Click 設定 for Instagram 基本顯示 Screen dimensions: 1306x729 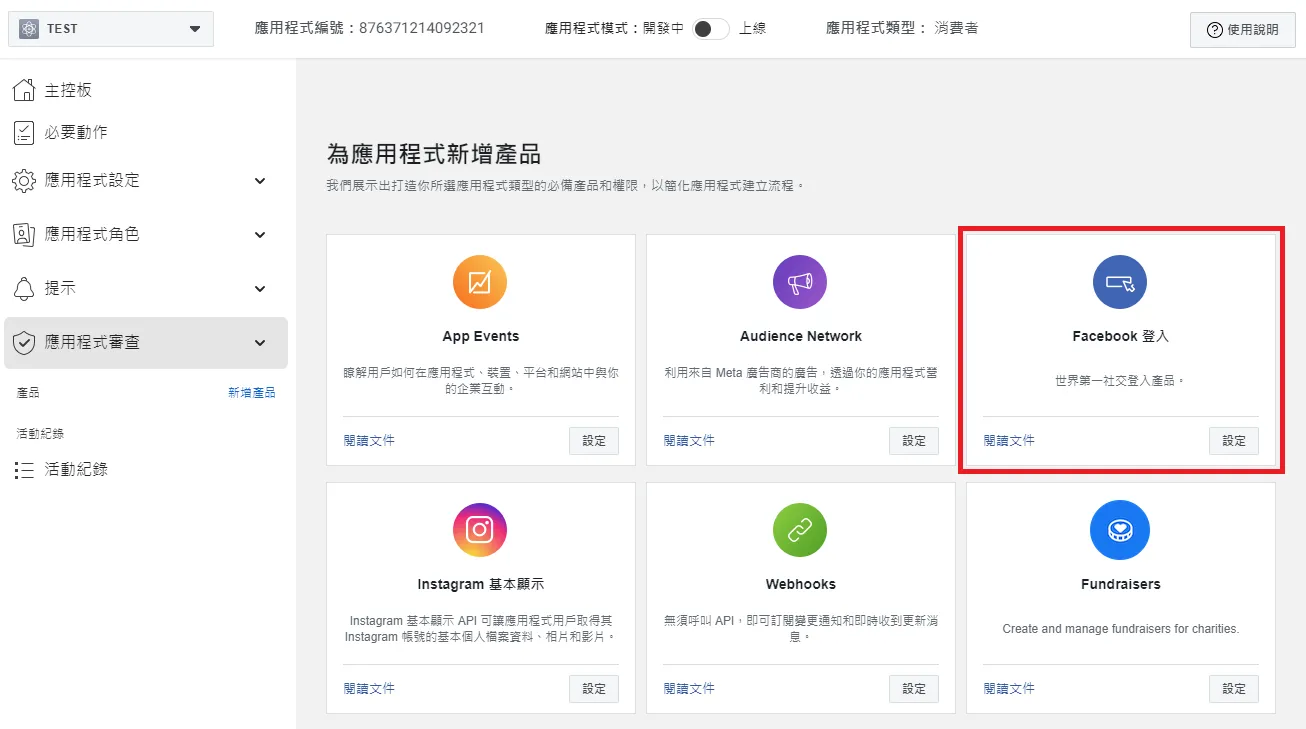tap(594, 689)
